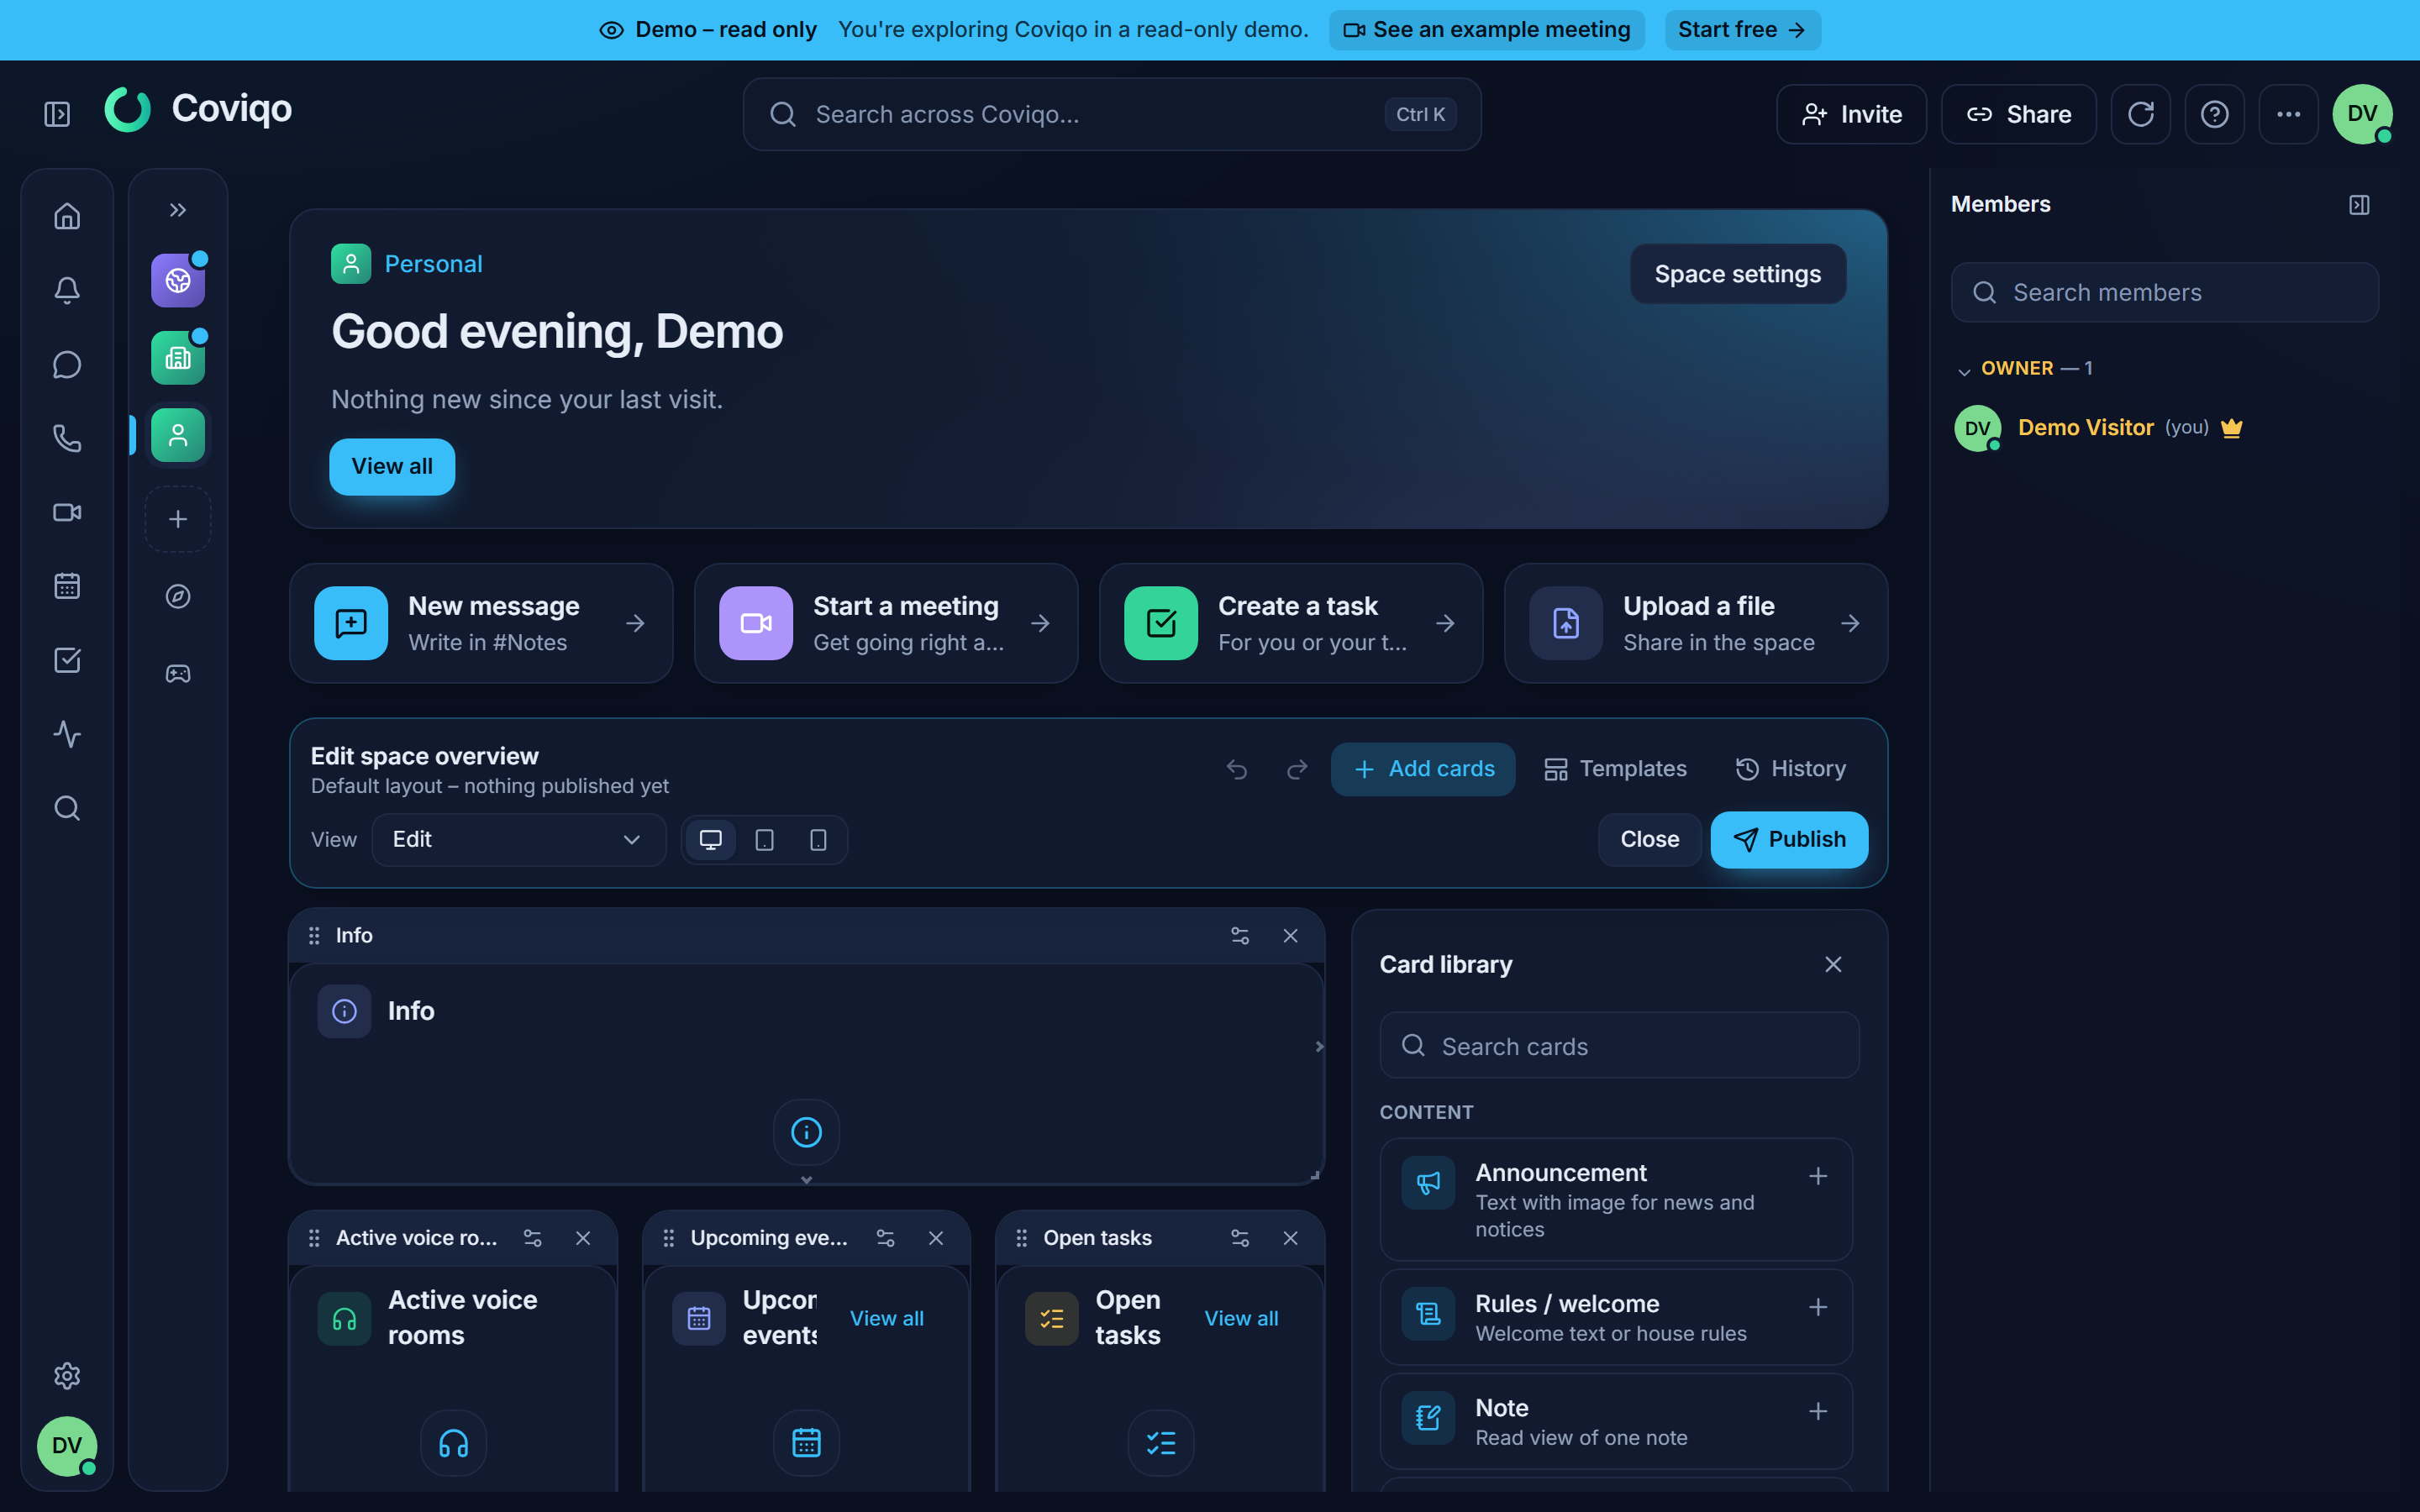Switch preview to desktop layout
Screen dimensions: 2420x1512
pos(711,840)
